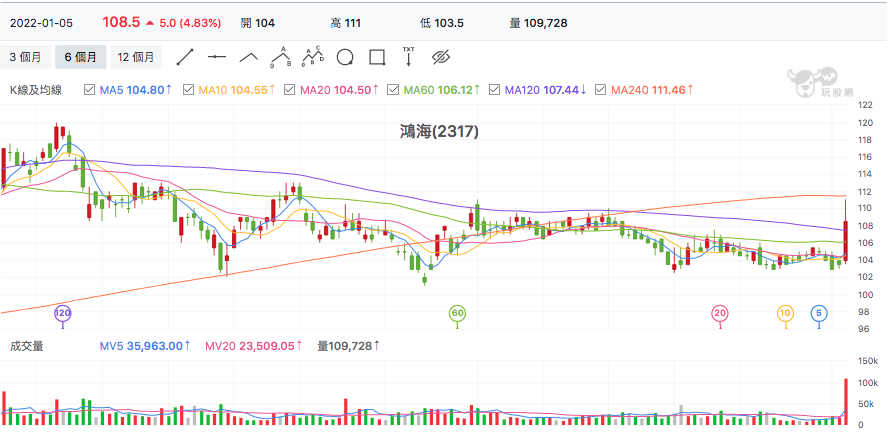Click the MA240 111.46 value
This screenshot has height=432, width=889.
pyautogui.click(x=652, y=90)
